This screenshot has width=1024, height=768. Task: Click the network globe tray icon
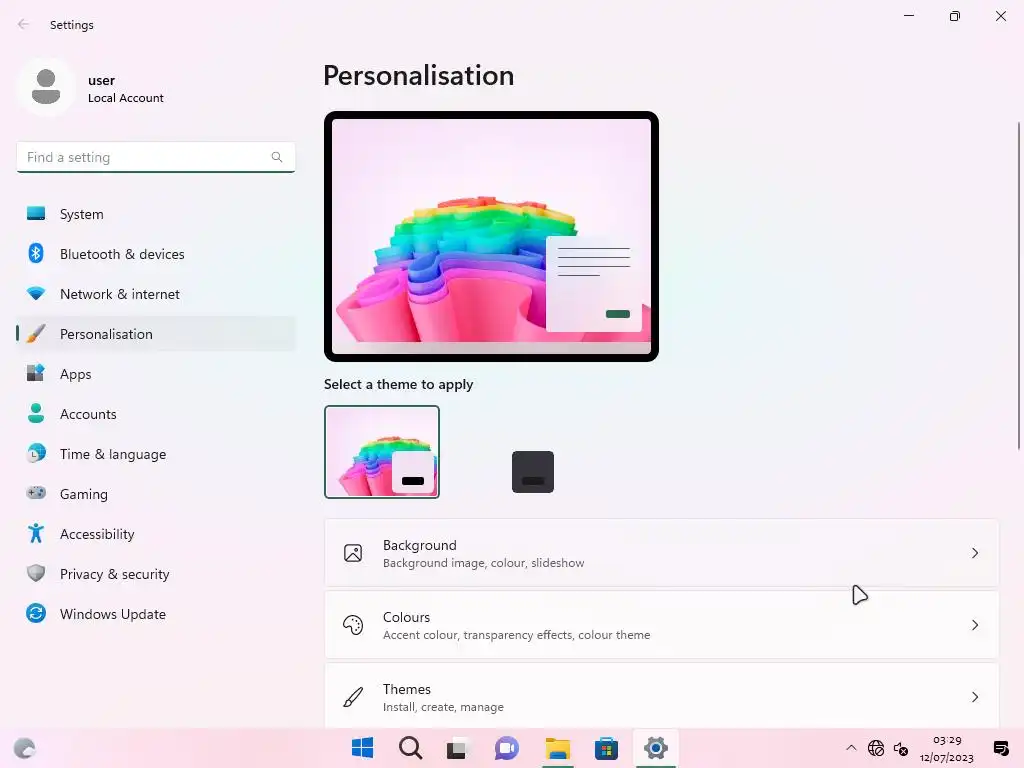click(x=876, y=748)
